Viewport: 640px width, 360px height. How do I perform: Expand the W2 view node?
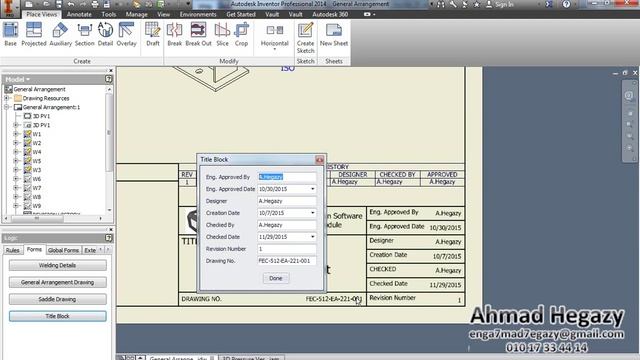16,143
